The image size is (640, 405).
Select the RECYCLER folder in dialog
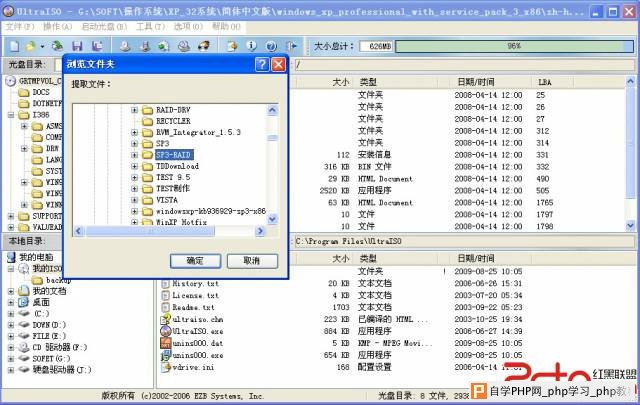point(173,121)
